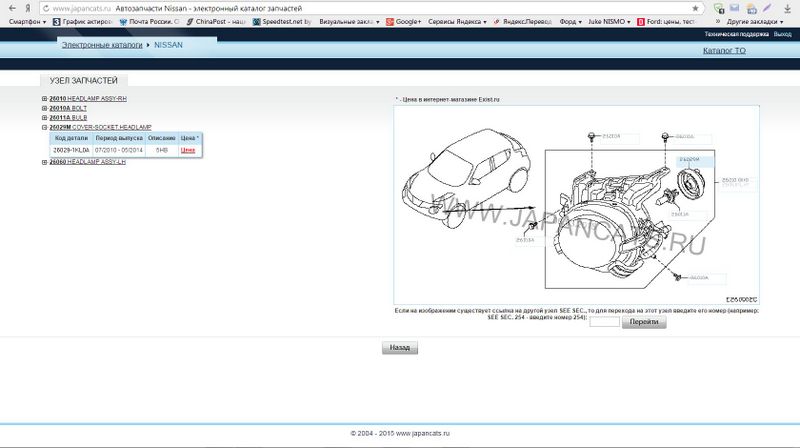The height and width of the screenshot is (448, 800).
Task: Open the Визуальные закладки folder
Action: (349, 21)
